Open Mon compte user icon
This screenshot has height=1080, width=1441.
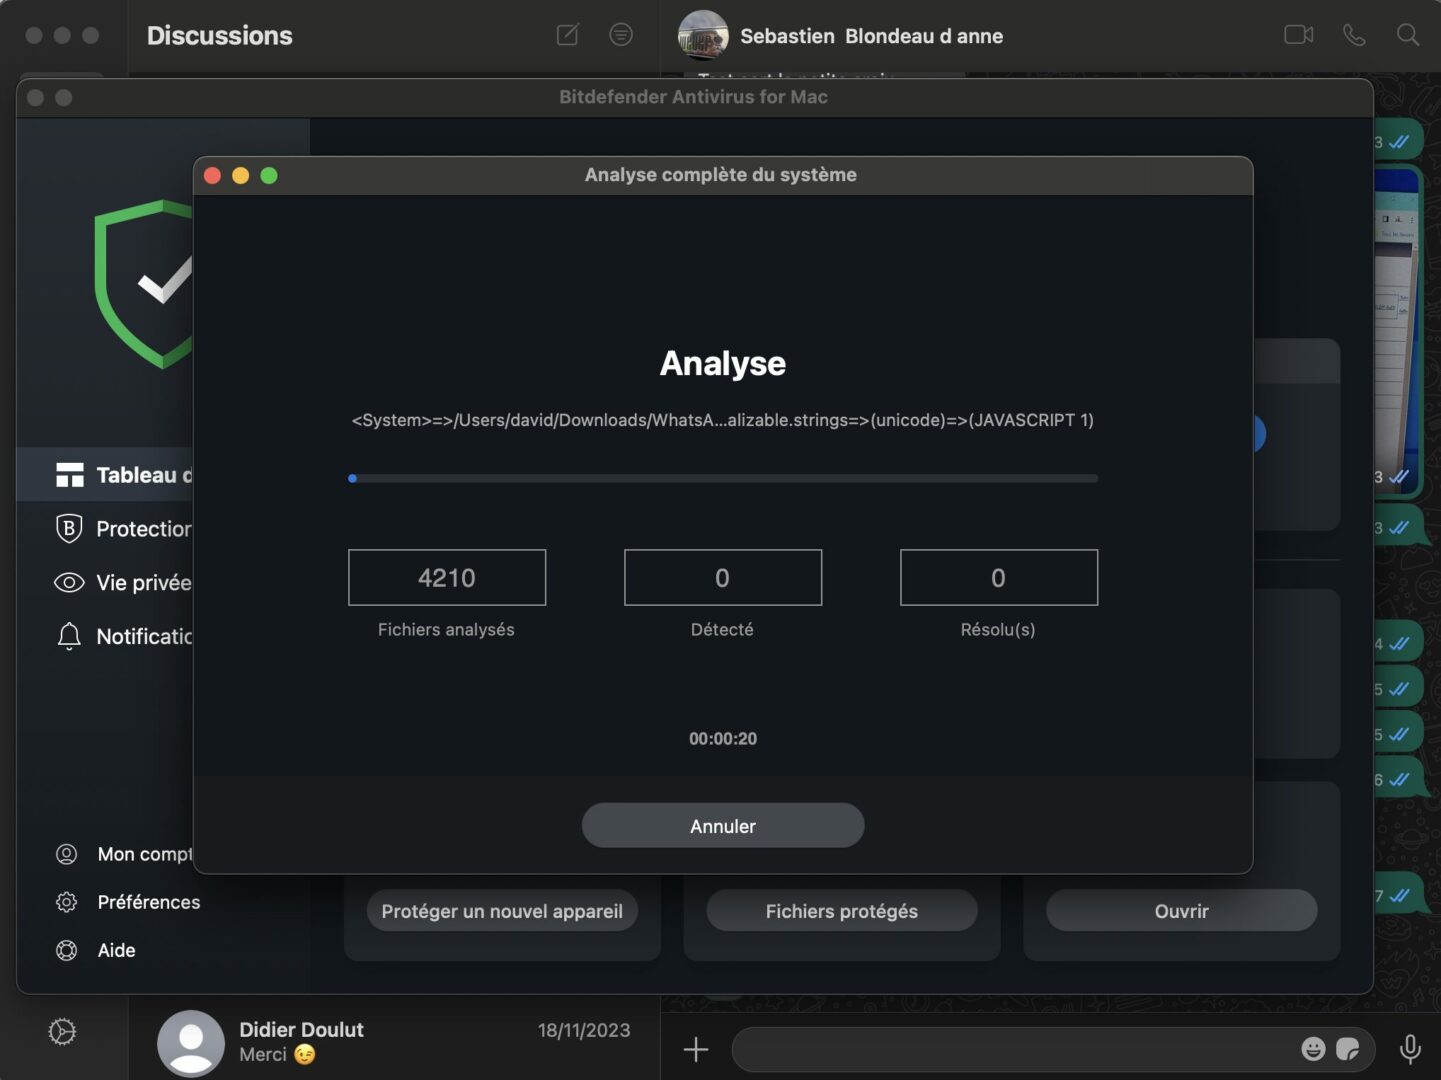(66, 854)
